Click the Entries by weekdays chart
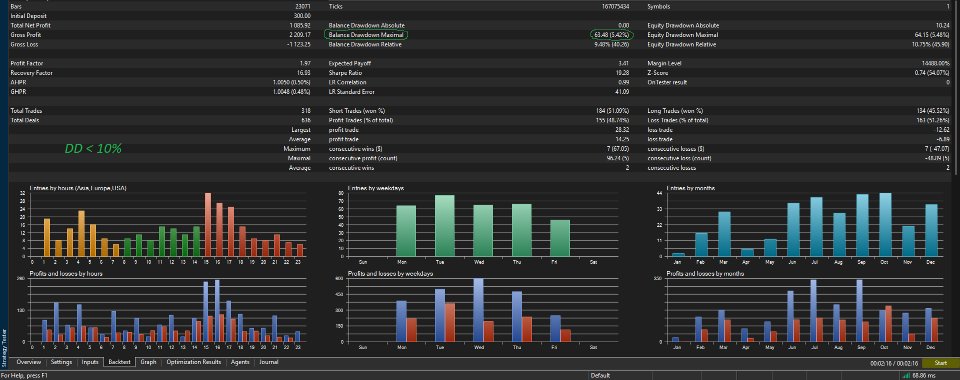The height and width of the screenshot is (380, 960). [x=479, y=224]
